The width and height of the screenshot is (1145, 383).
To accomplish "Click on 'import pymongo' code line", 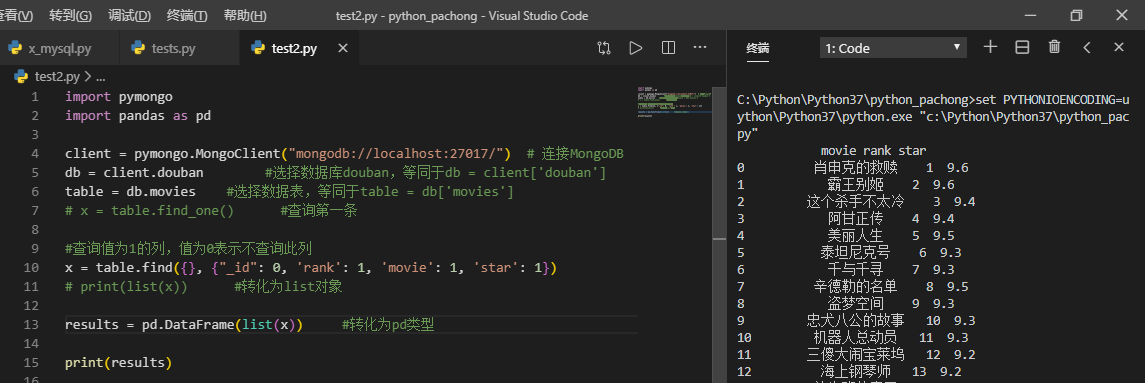I will click(x=118, y=96).
